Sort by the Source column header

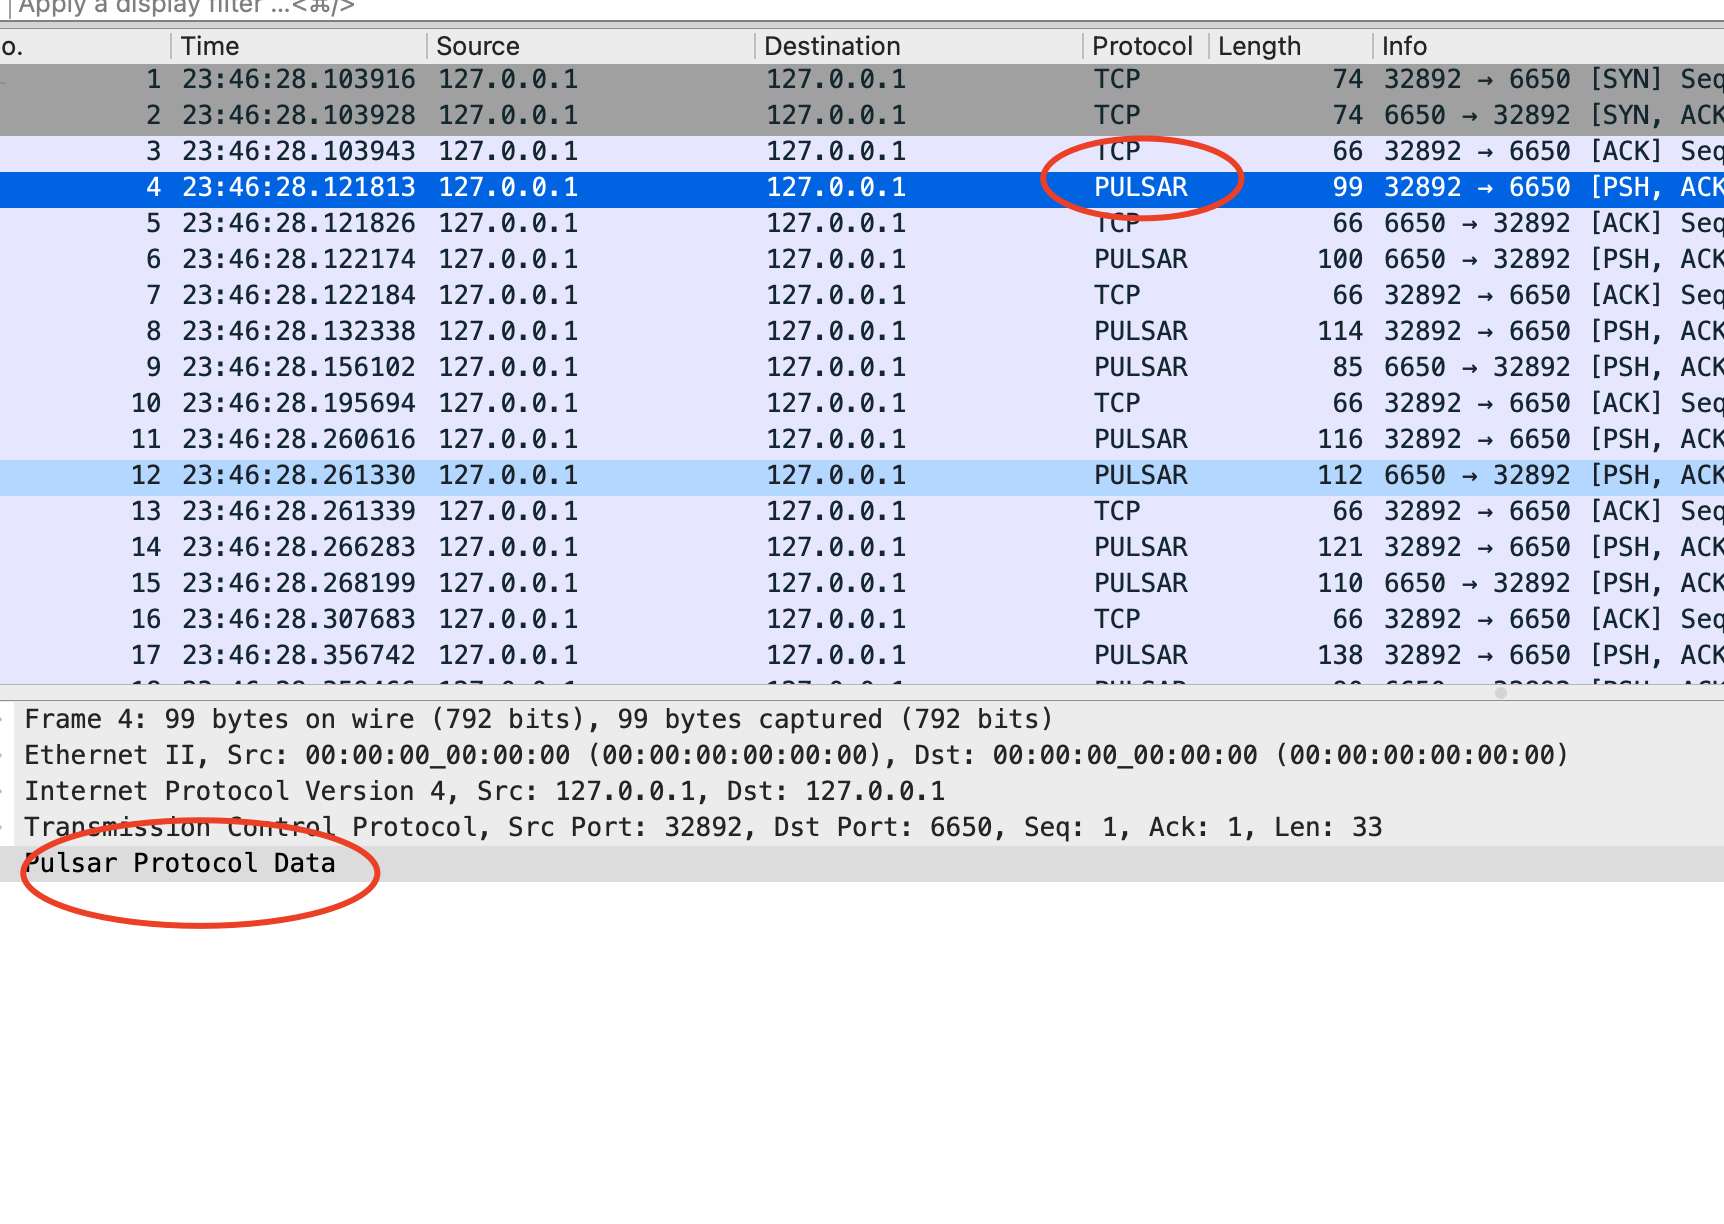tap(478, 46)
